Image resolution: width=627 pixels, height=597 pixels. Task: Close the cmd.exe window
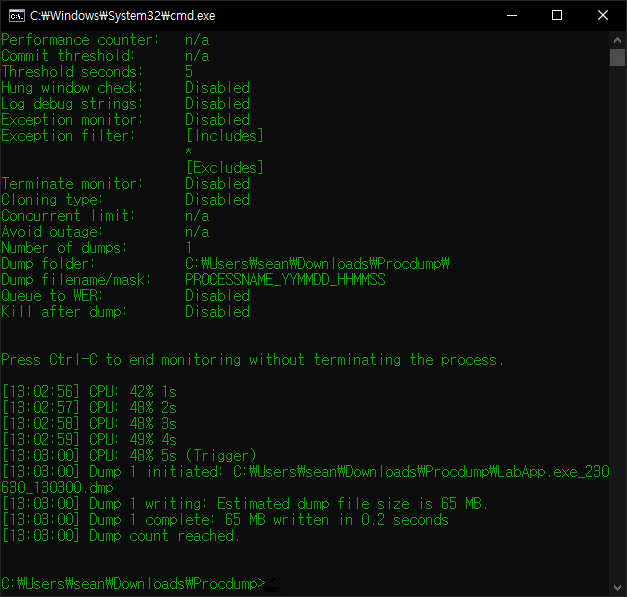[x=603, y=16]
